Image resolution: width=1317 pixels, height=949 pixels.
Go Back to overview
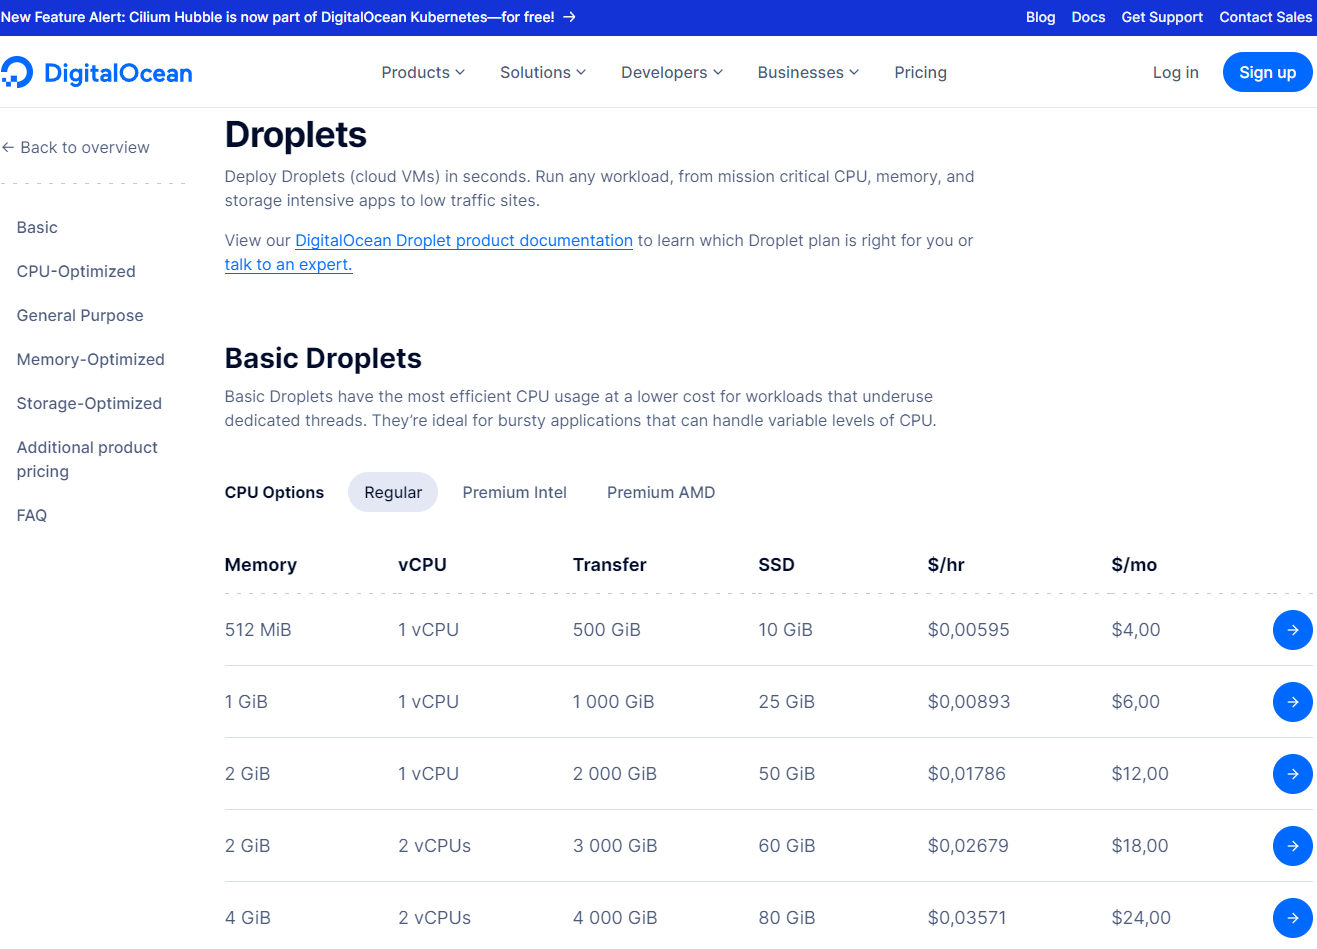pos(76,147)
